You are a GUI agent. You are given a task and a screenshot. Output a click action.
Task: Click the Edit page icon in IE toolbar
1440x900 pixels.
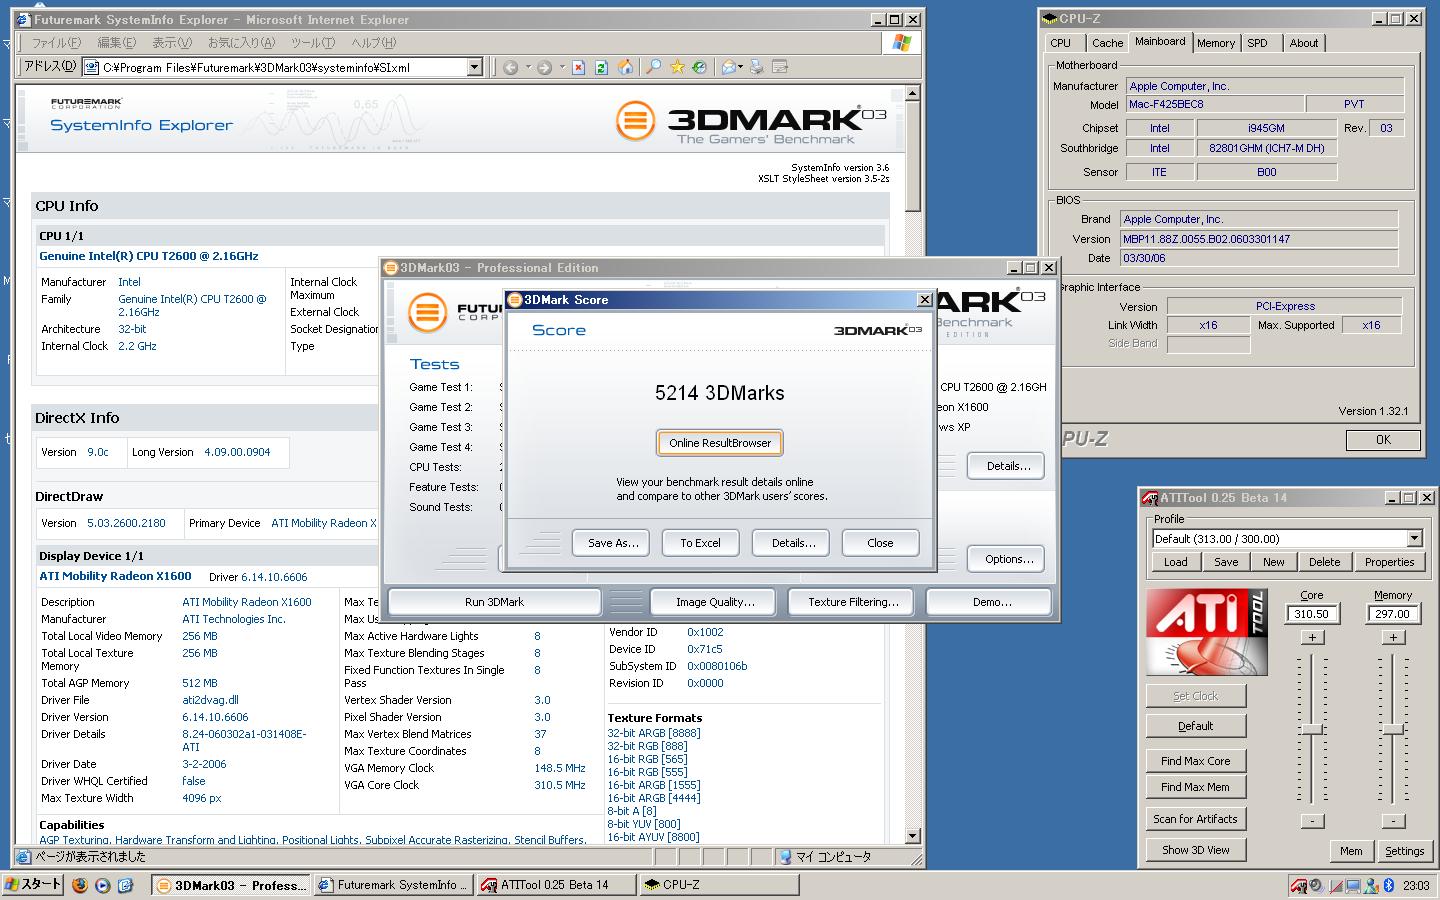pyautogui.click(x=780, y=67)
